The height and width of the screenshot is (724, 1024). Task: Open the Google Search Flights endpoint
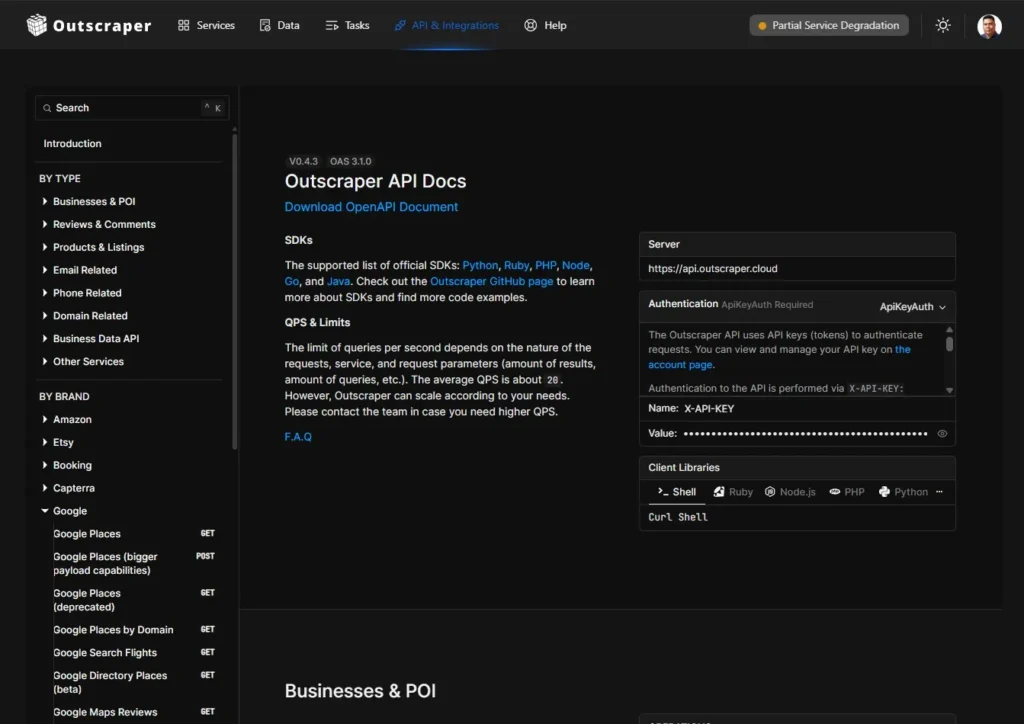pos(134,652)
